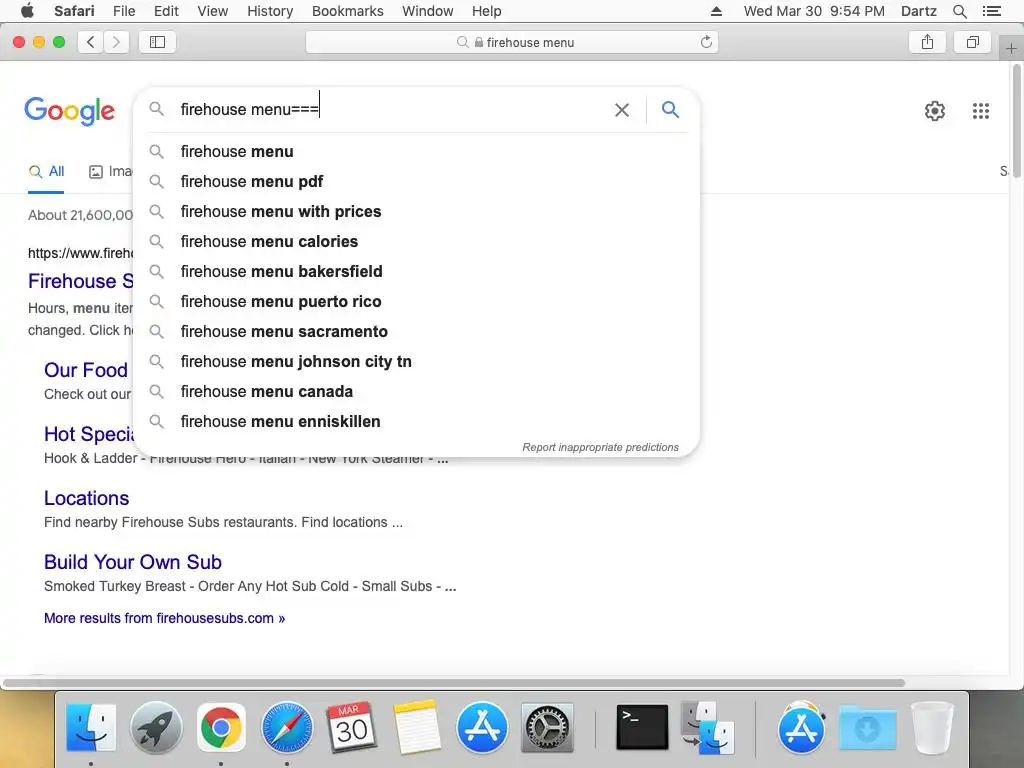Click the Google logo
This screenshot has height=768, width=1024.
[69, 110]
